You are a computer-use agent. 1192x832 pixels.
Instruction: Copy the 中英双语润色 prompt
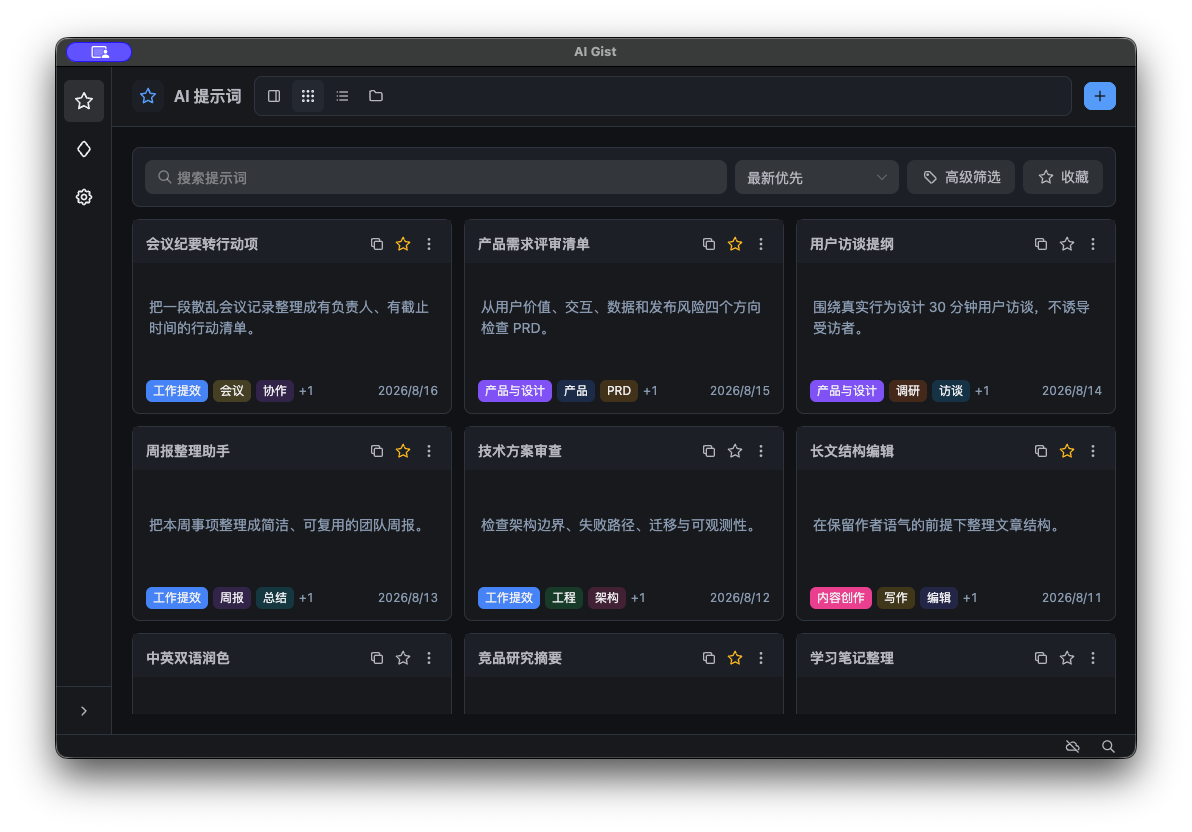point(376,658)
